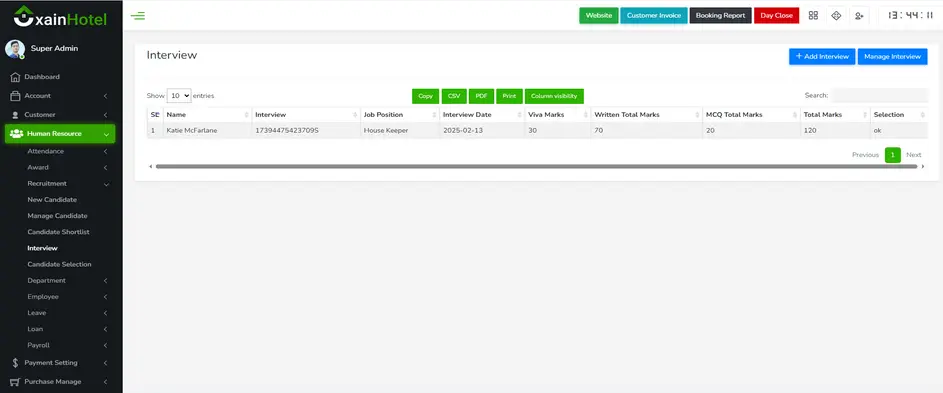943x393 pixels.
Task: Open the show entries count dropdown
Action: [179, 96]
